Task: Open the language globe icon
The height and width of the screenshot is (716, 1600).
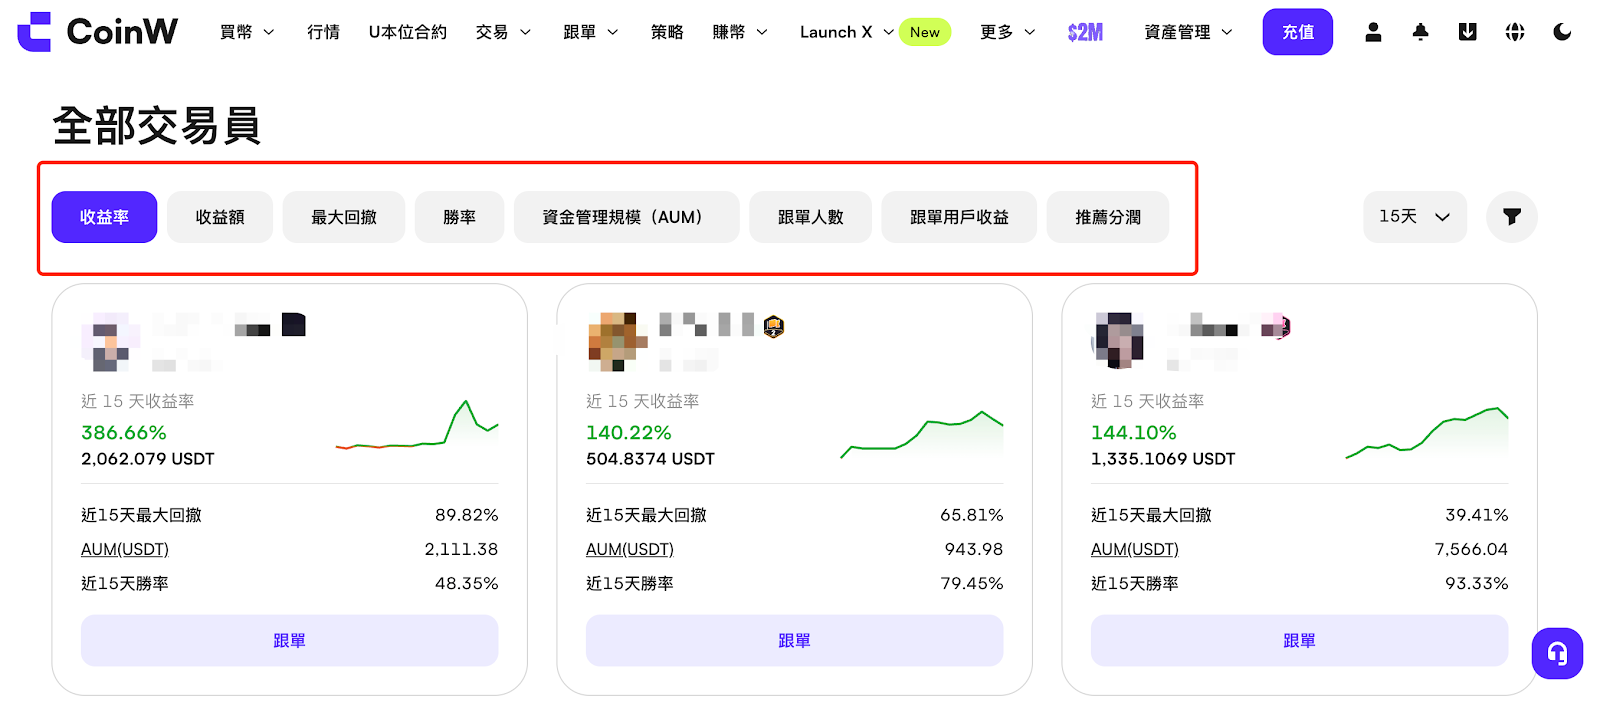Action: pyautogui.click(x=1515, y=32)
